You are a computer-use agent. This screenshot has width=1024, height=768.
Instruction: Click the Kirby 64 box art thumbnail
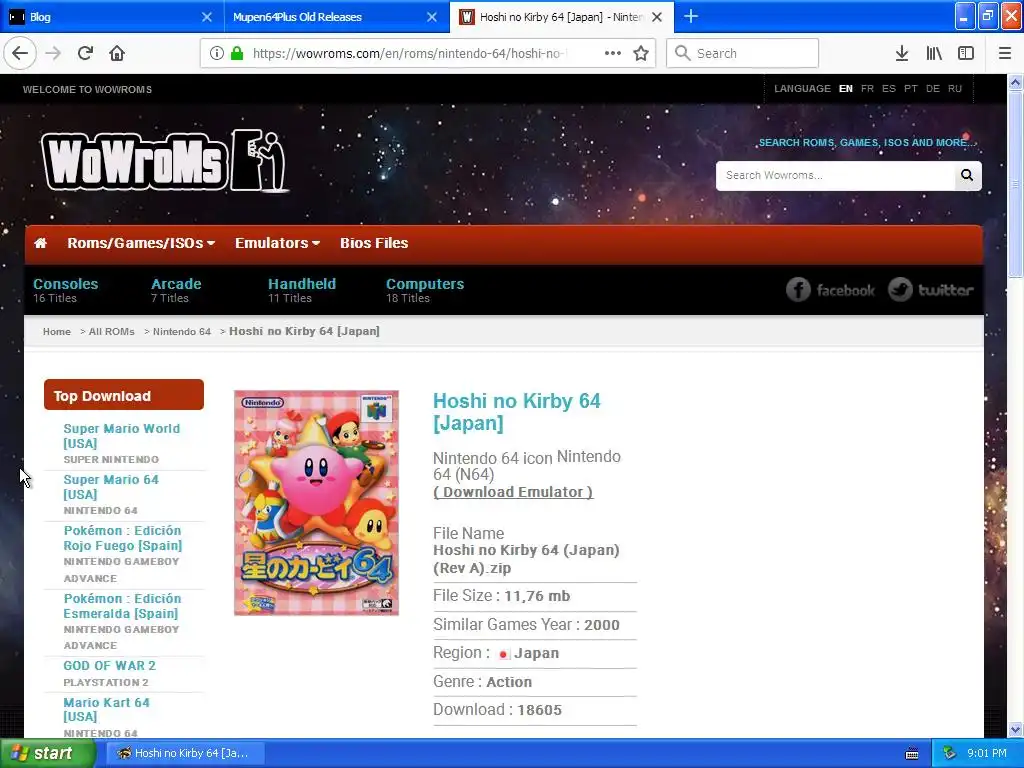pos(316,503)
